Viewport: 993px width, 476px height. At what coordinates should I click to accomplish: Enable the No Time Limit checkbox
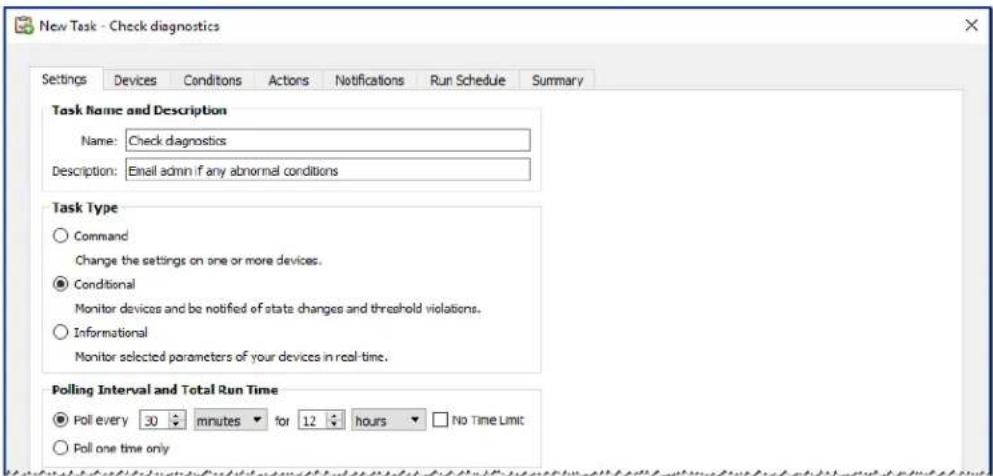tap(440, 419)
